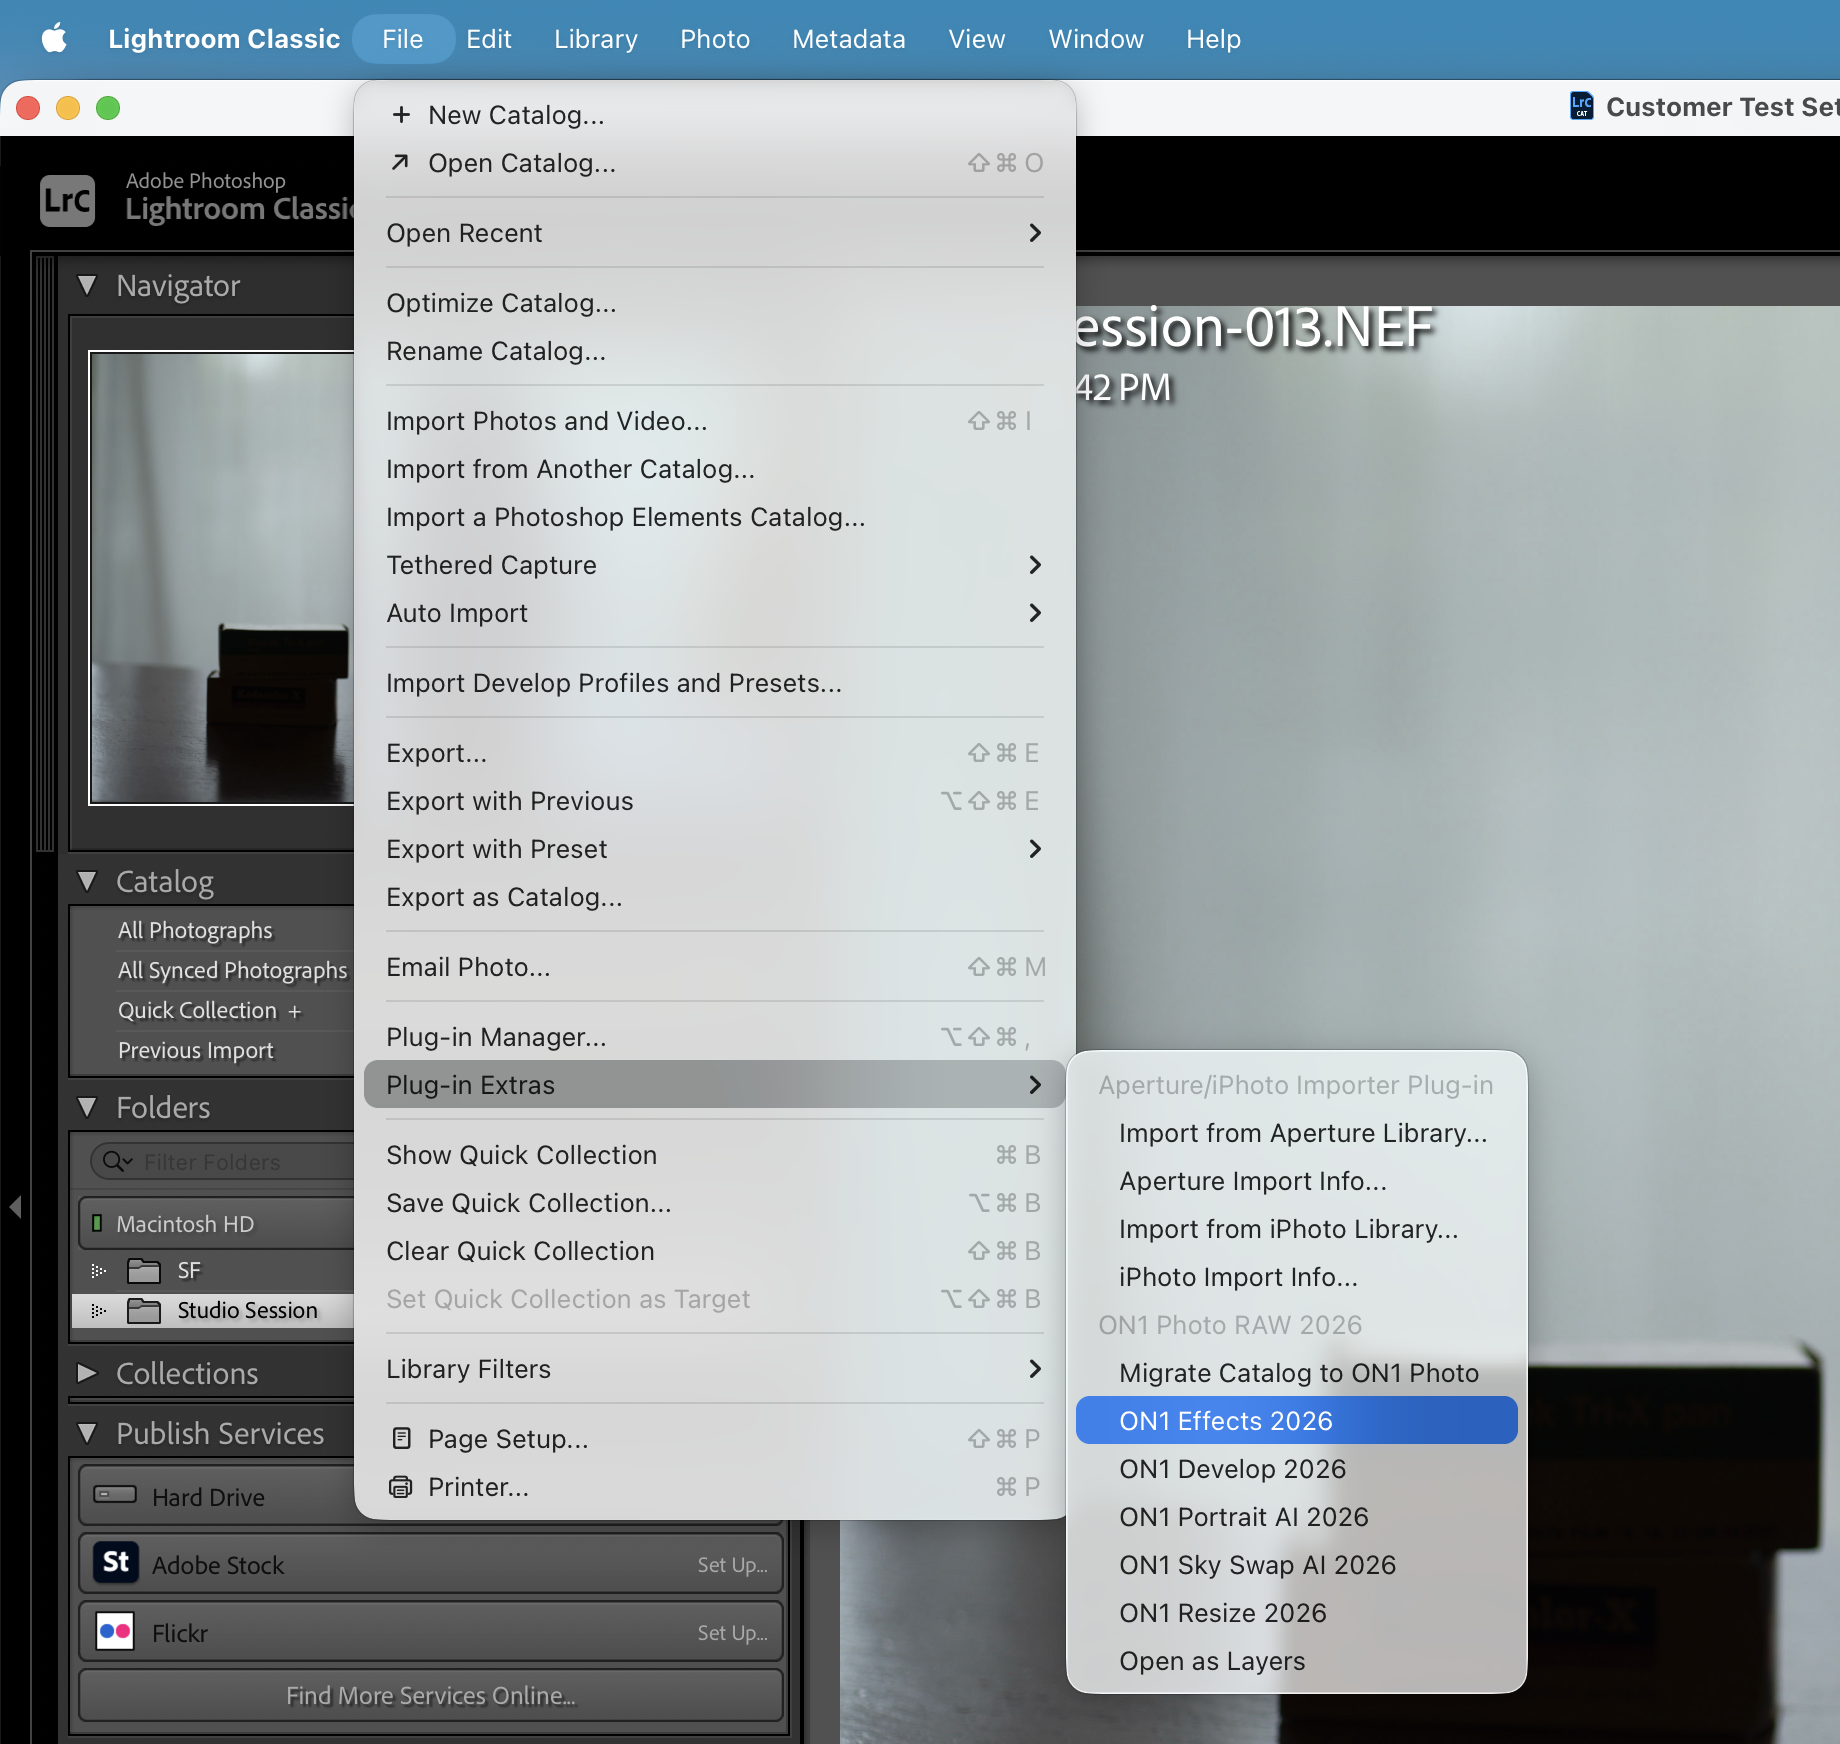1840x1744 pixels.
Task: Choose Migrate Catalog to ON1 Photo
Action: pos(1296,1372)
